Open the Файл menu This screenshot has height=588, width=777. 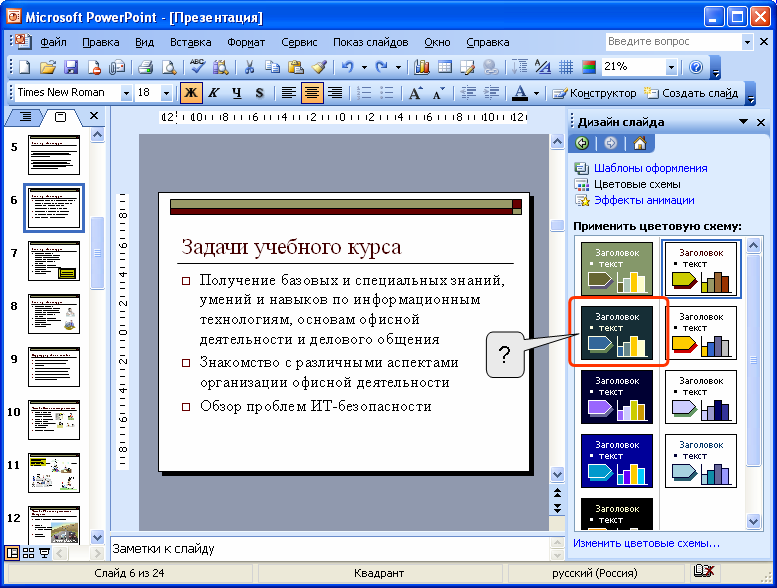tap(53, 43)
